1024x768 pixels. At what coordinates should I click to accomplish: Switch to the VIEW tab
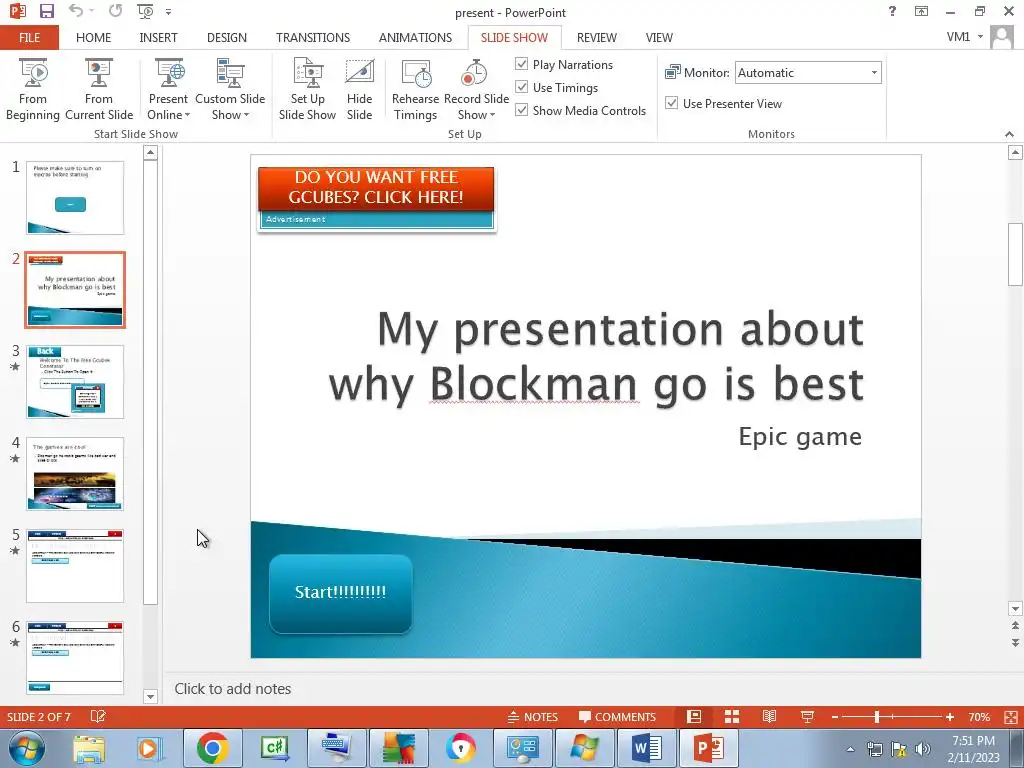point(659,37)
